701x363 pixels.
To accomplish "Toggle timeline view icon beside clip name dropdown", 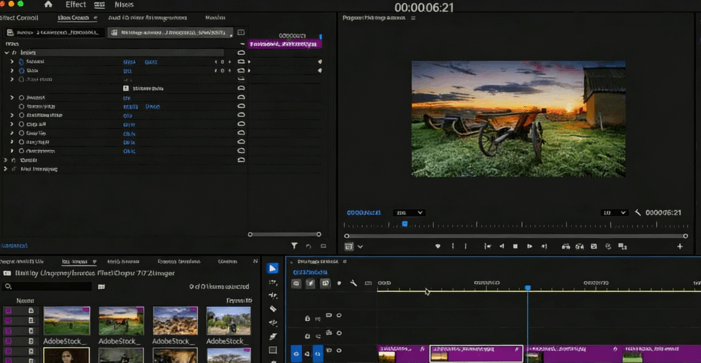I will pyautogui.click(x=241, y=32).
